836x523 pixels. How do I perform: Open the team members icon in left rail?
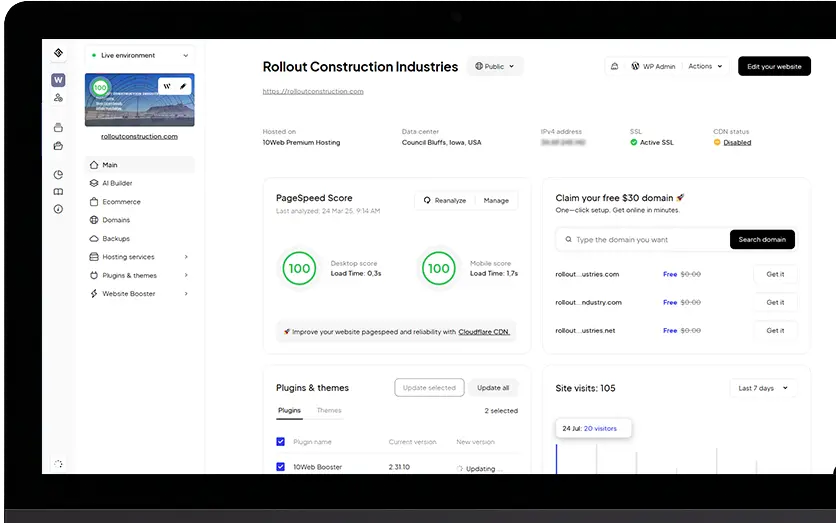point(58,98)
